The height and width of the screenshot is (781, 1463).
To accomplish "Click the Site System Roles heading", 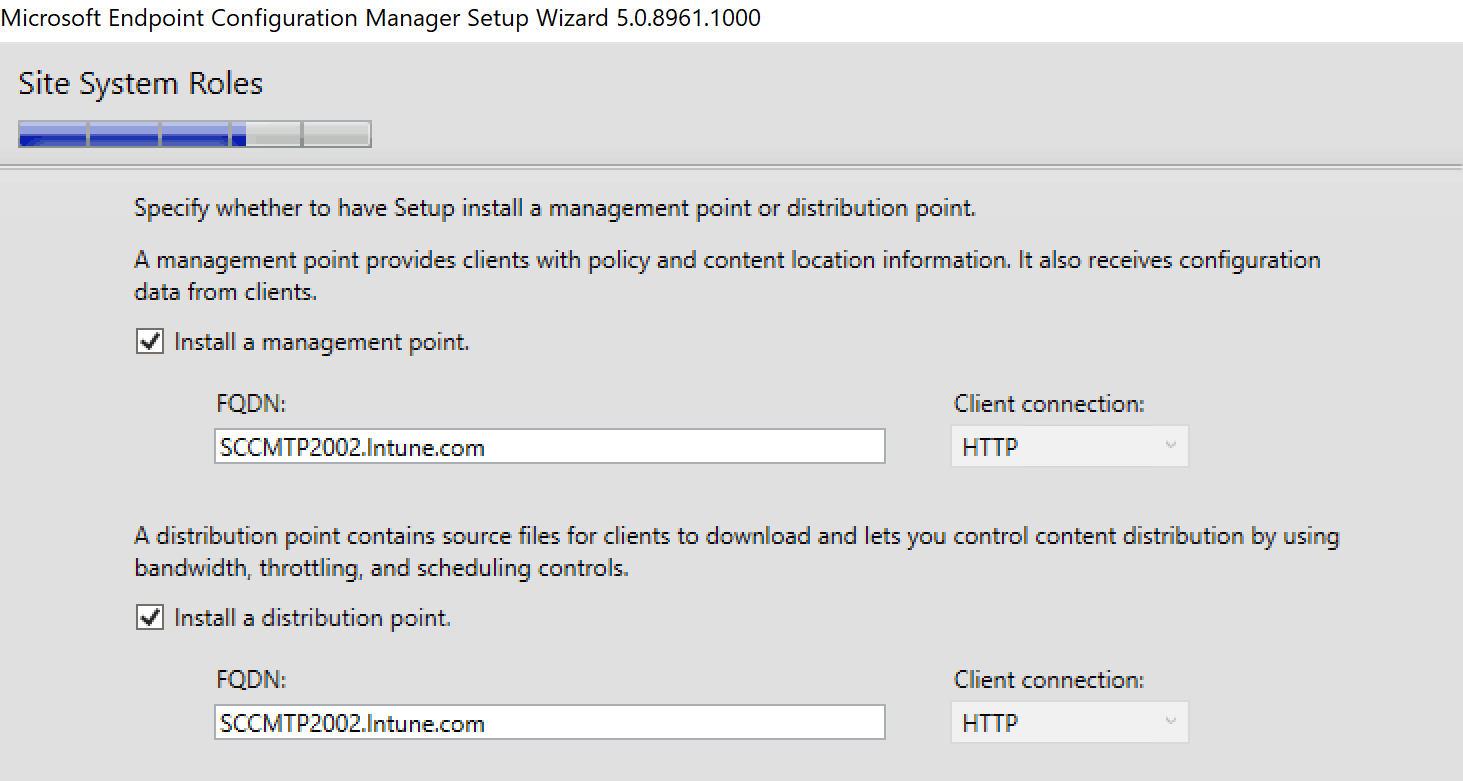I will click(x=141, y=83).
